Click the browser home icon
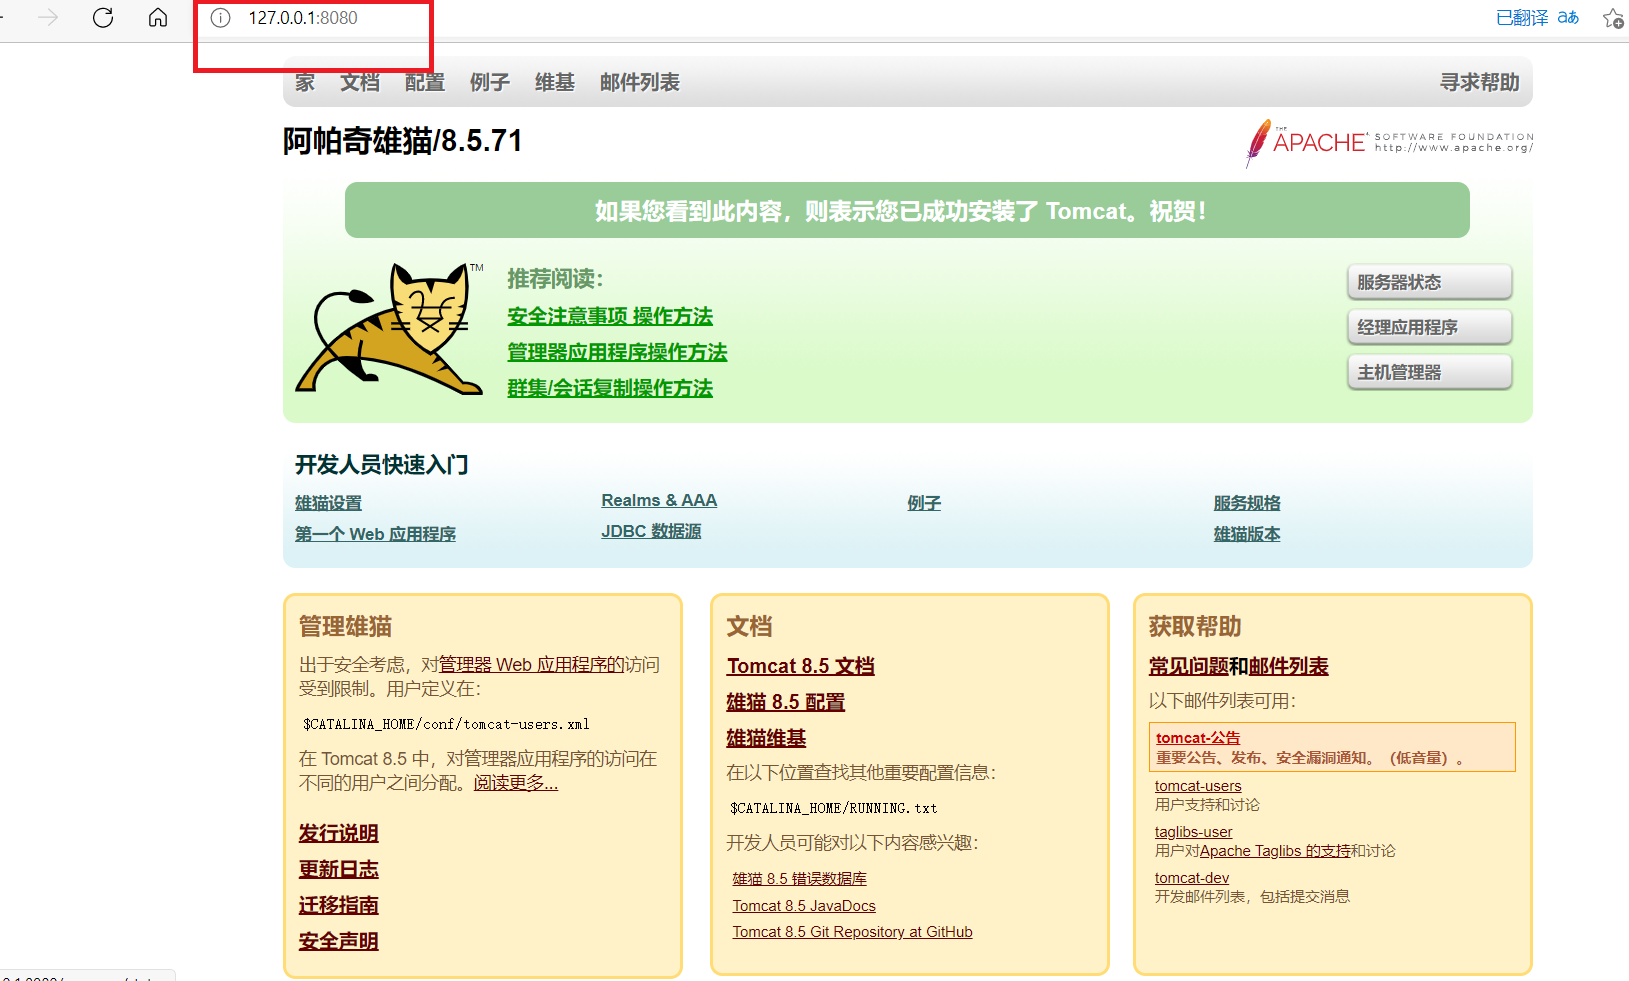 coord(158,18)
